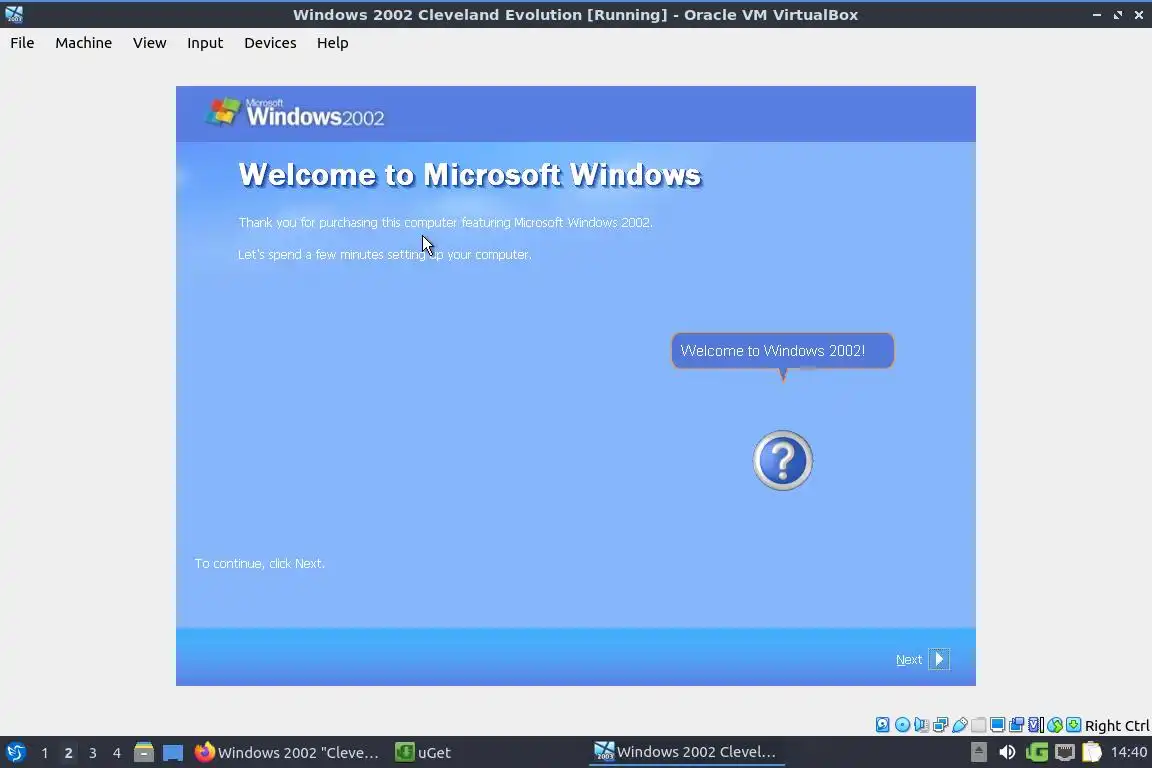
Task: Click the keyboard capture arrow icon
Action: click(x=1073, y=725)
